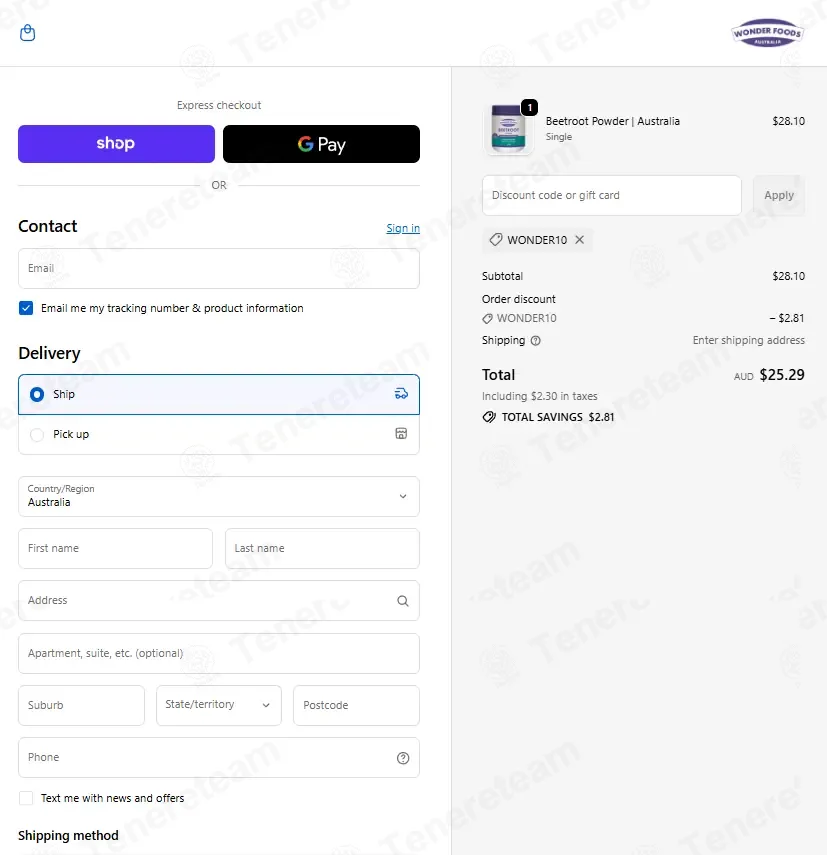Remove the WONDER10 discount code
The width and height of the screenshot is (827, 855).
coord(579,240)
